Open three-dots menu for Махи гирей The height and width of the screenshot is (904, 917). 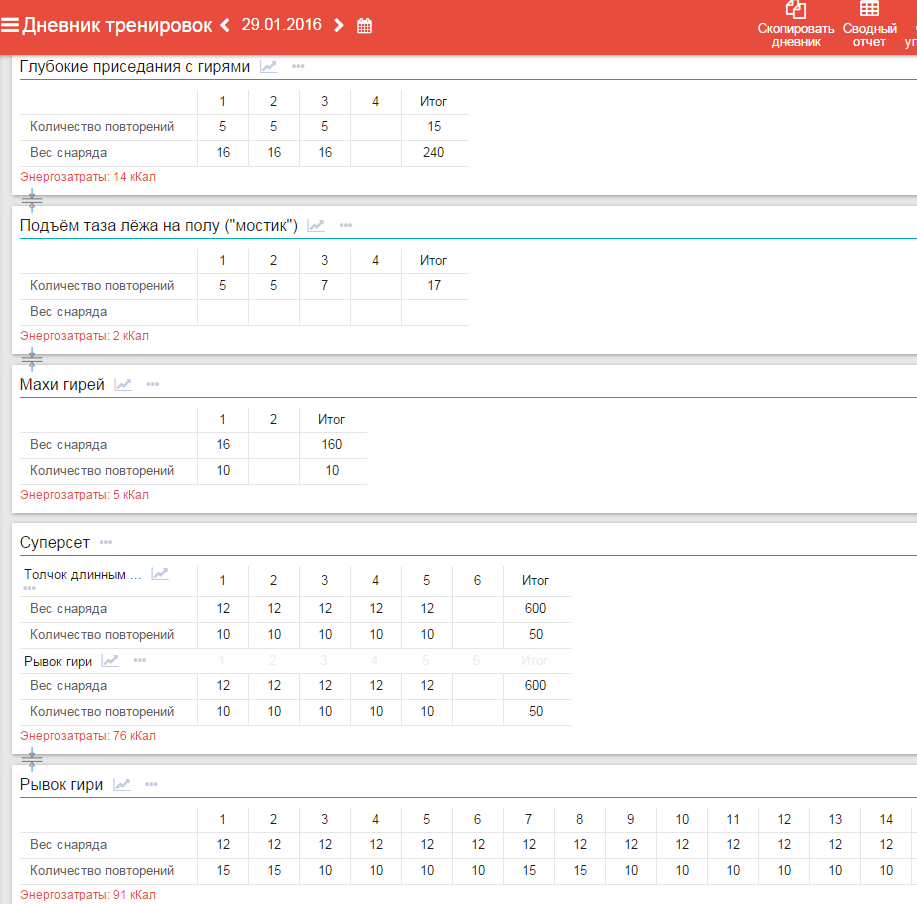point(153,384)
